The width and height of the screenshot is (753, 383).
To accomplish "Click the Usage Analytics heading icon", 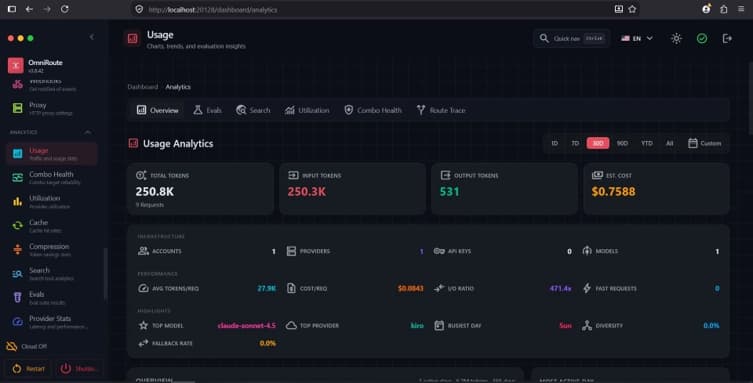I will pyautogui.click(x=133, y=143).
